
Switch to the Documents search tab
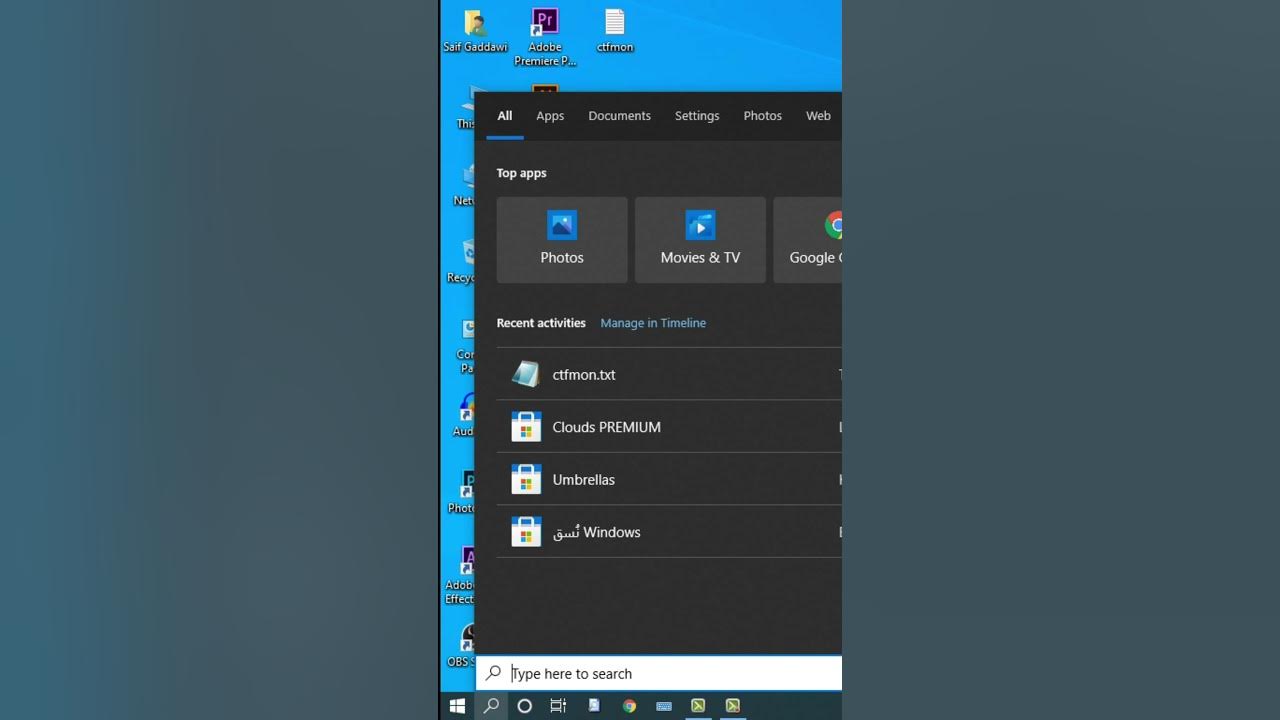(x=619, y=116)
